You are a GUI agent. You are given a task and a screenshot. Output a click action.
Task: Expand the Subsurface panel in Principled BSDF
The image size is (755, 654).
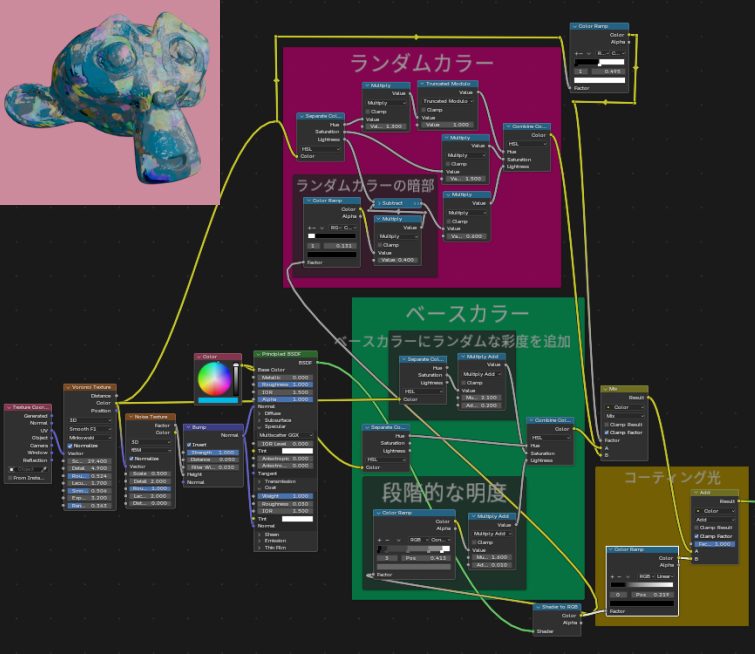(259, 419)
